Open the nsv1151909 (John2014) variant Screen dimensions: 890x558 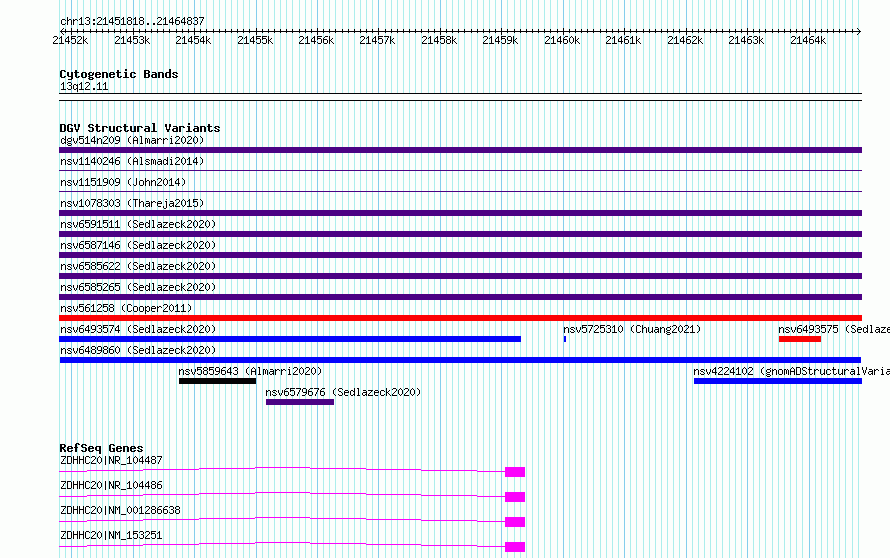click(x=123, y=182)
